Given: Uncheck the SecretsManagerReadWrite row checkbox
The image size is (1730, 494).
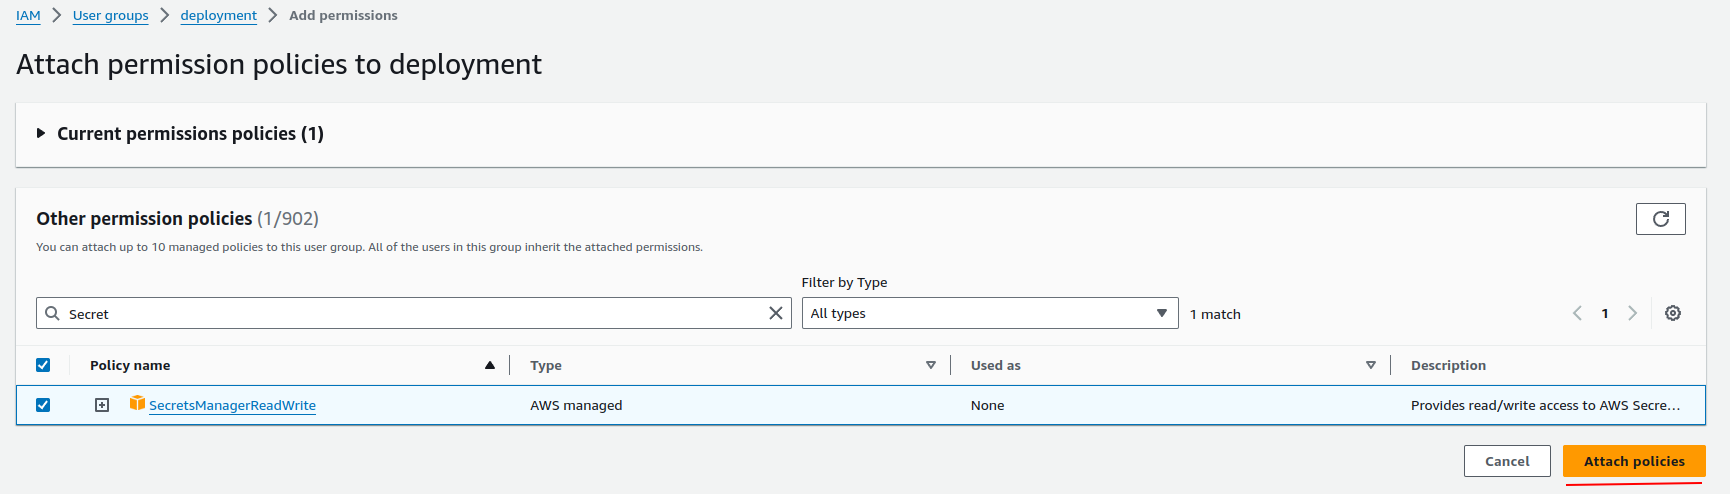Looking at the screenshot, I should (43, 405).
